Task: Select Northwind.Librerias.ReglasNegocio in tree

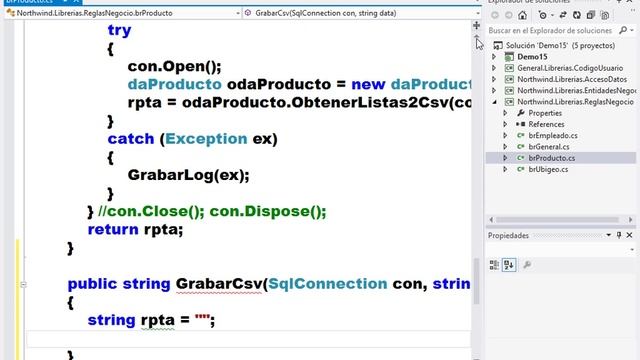Action: click(576, 102)
